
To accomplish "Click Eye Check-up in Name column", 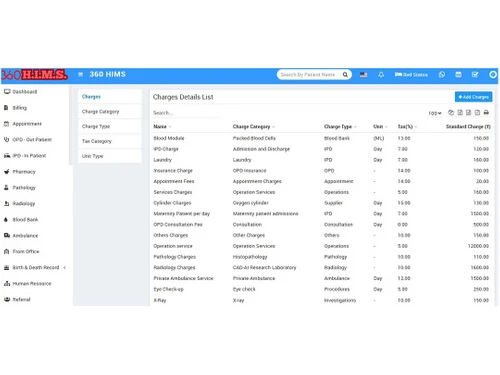I will pyautogui.click(x=168, y=289).
